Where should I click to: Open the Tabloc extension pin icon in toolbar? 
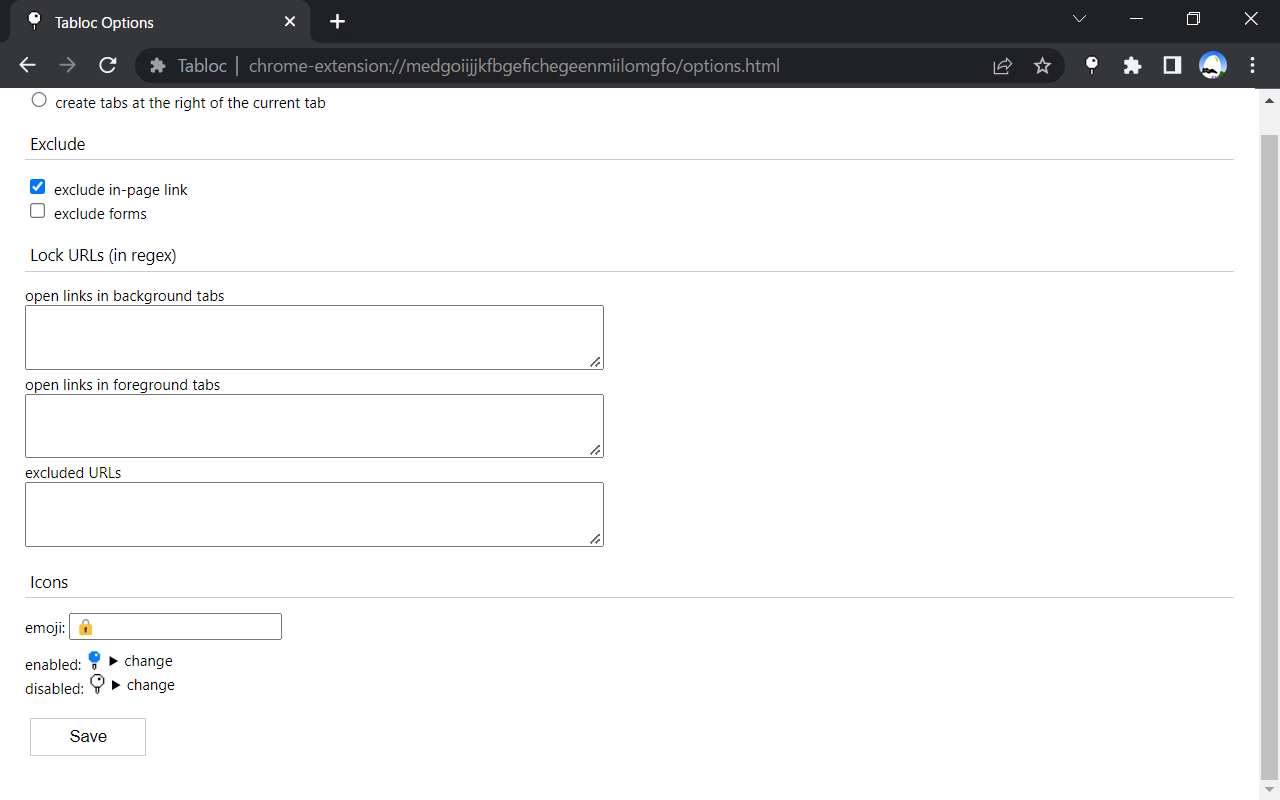pos(1092,66)
